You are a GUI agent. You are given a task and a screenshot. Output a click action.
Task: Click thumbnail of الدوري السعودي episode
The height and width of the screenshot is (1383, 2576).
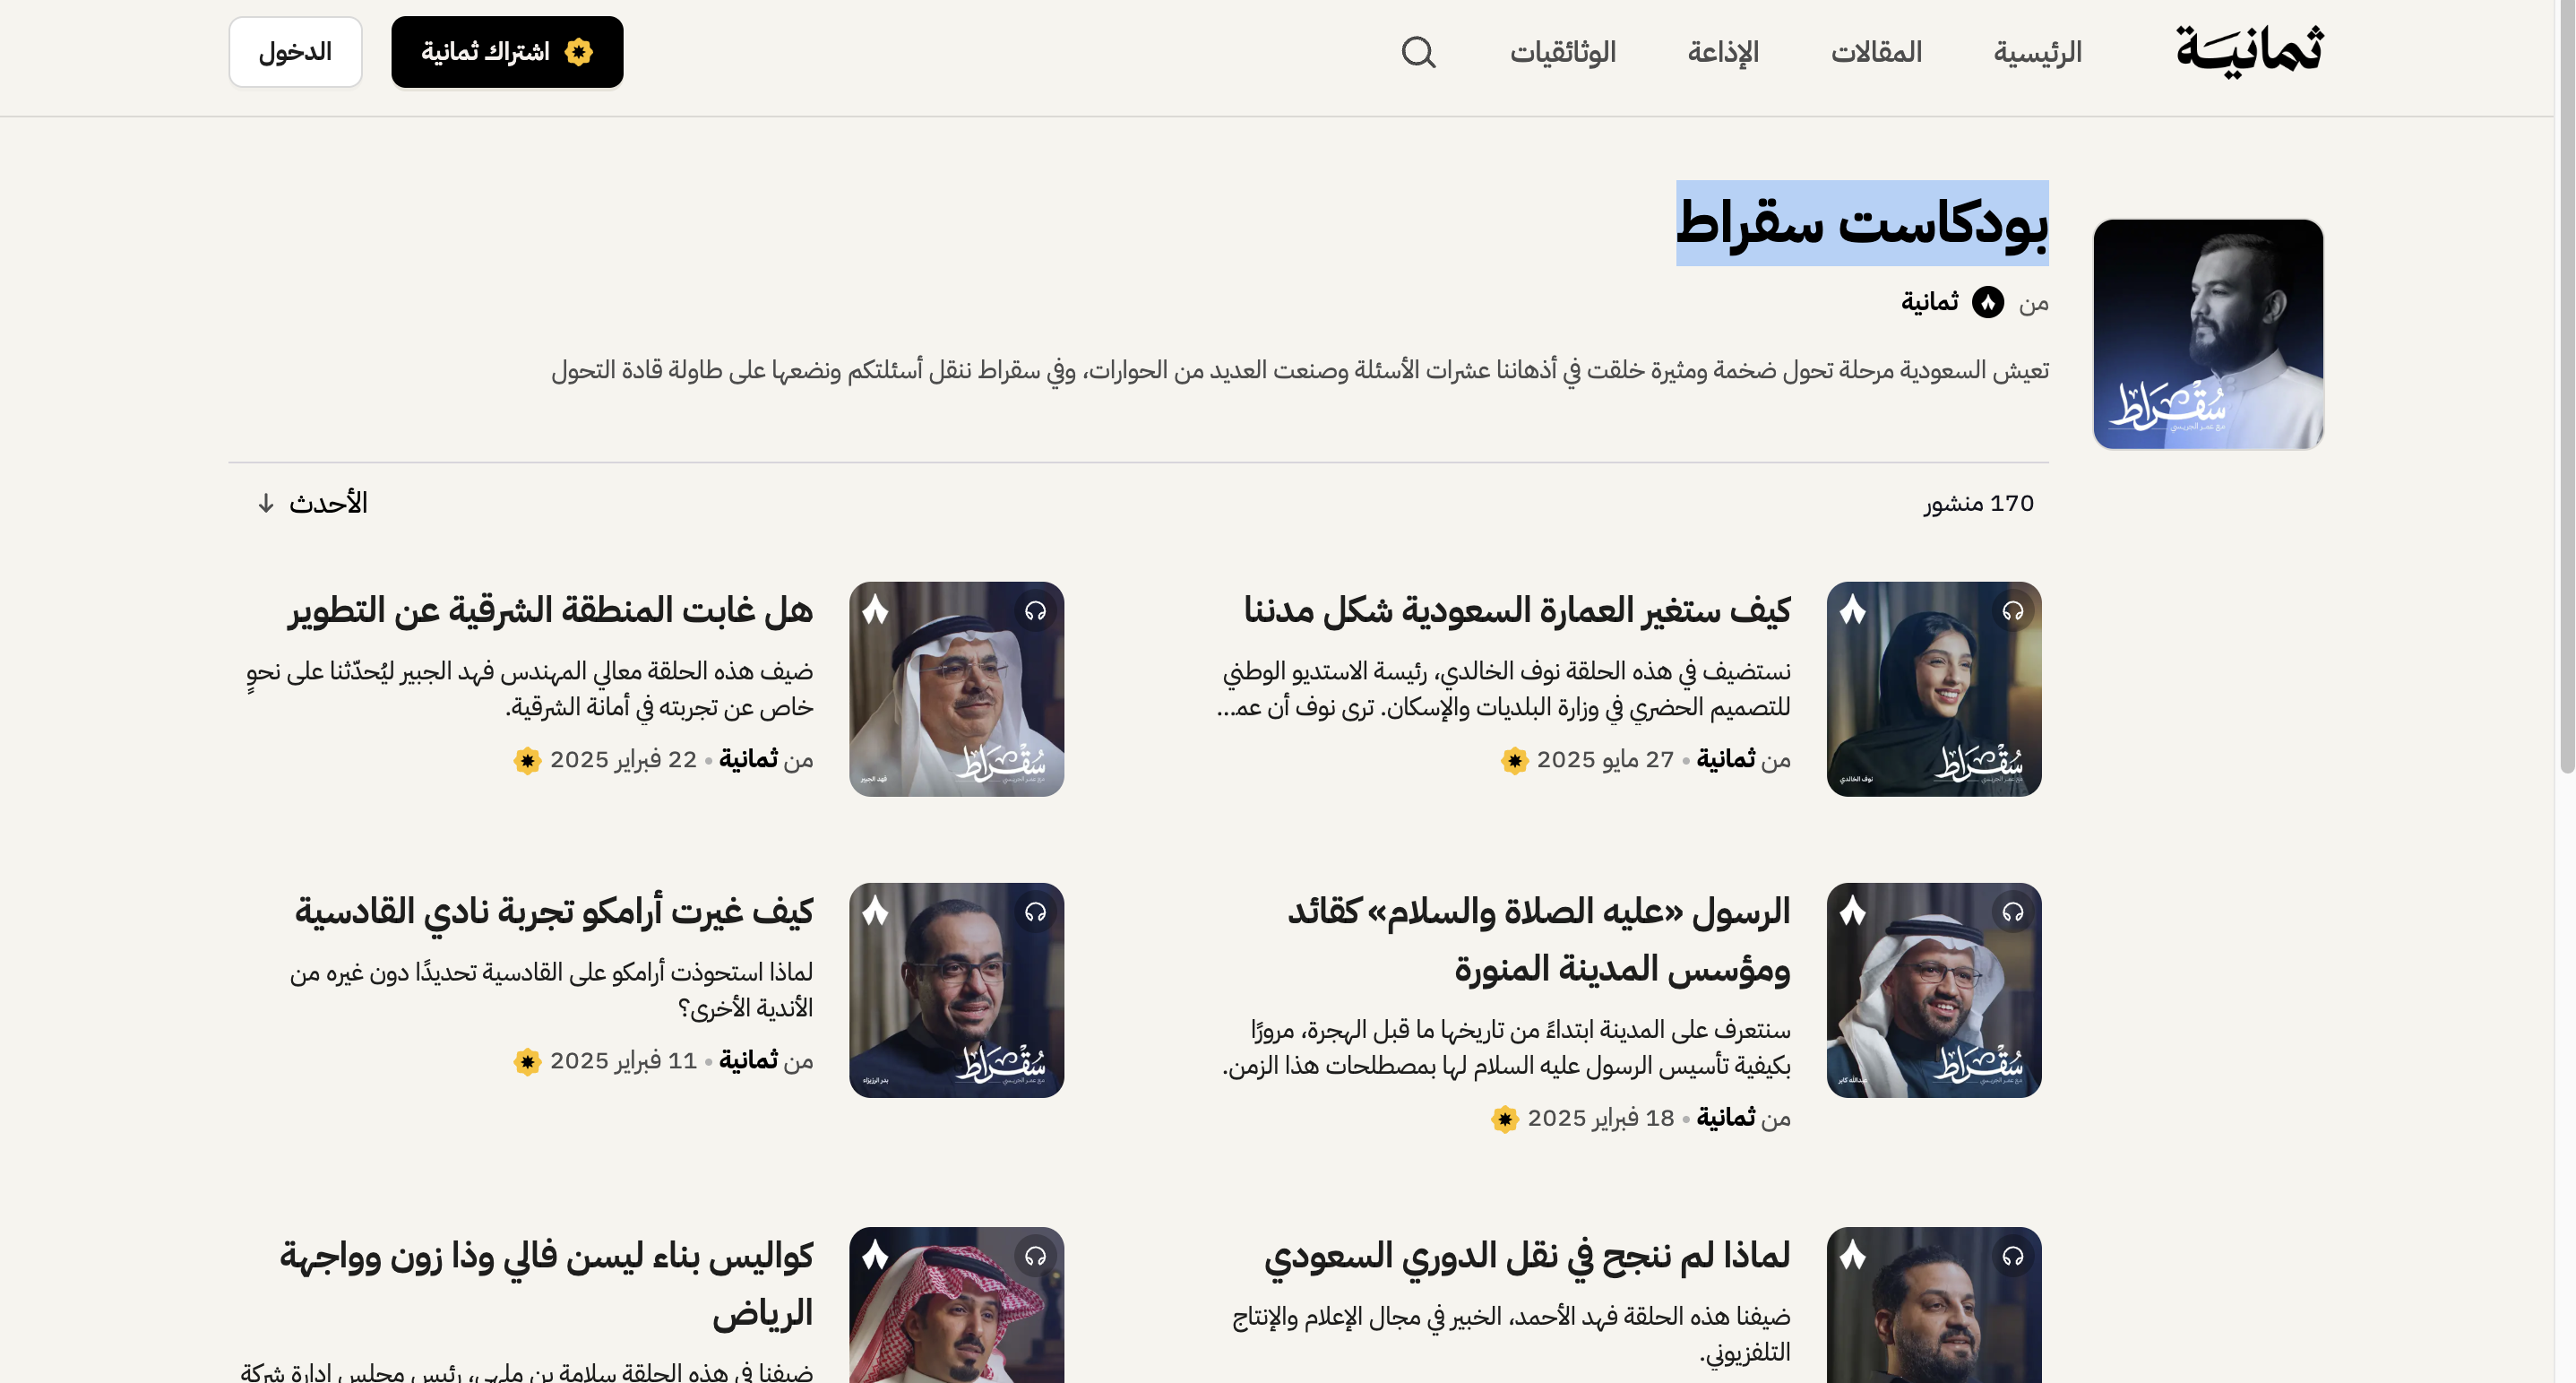coord(1934,1305)
